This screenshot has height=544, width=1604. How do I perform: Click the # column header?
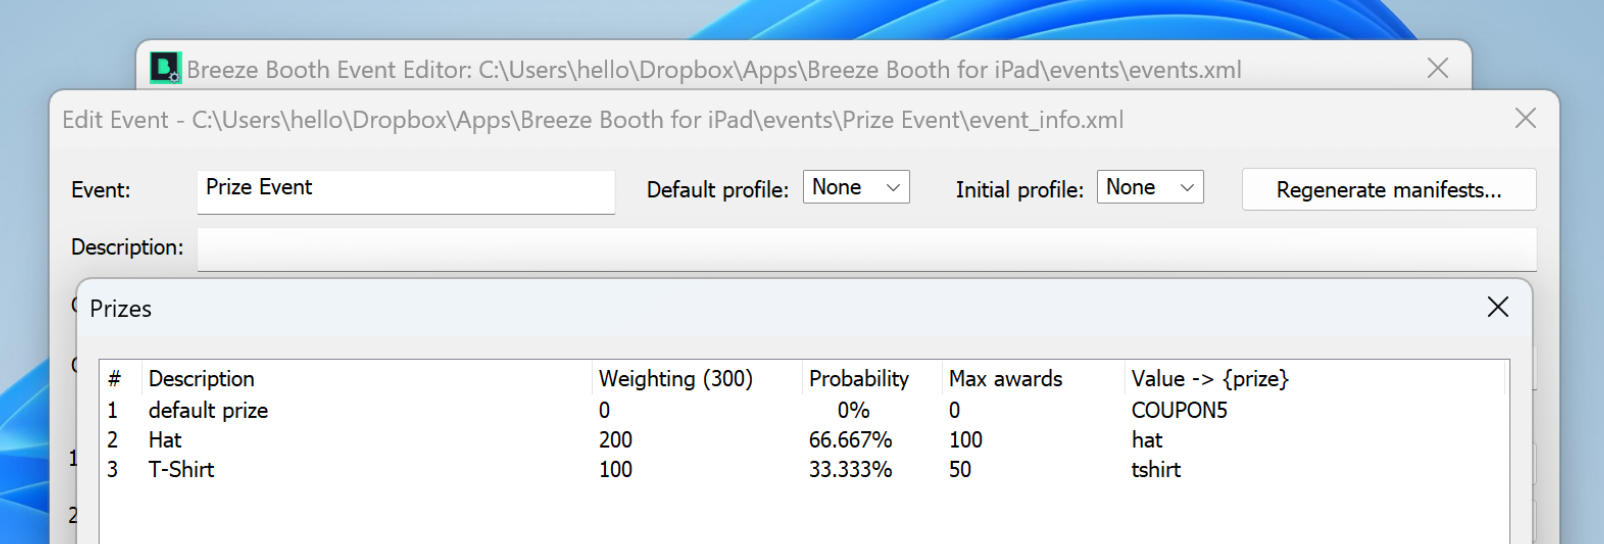click(x=115, y=379)
